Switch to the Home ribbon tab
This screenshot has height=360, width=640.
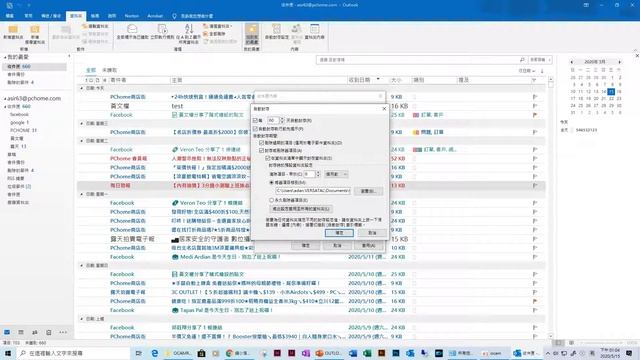pos(28,16)
